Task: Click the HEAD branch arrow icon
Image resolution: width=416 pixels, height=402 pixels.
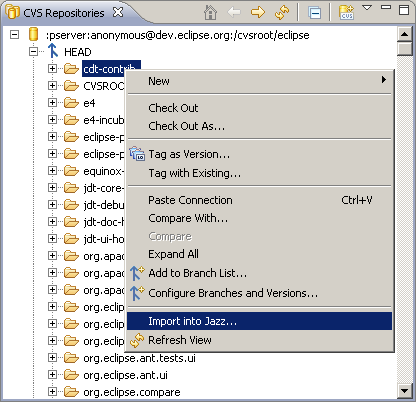Action: (53, 51)
